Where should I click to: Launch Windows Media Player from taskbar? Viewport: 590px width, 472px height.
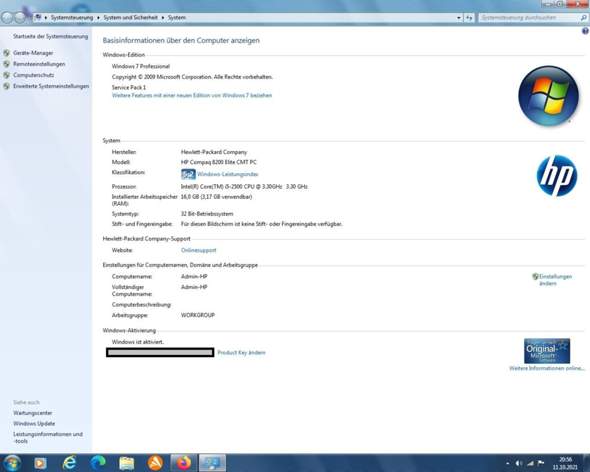click(x=40, y=463)
